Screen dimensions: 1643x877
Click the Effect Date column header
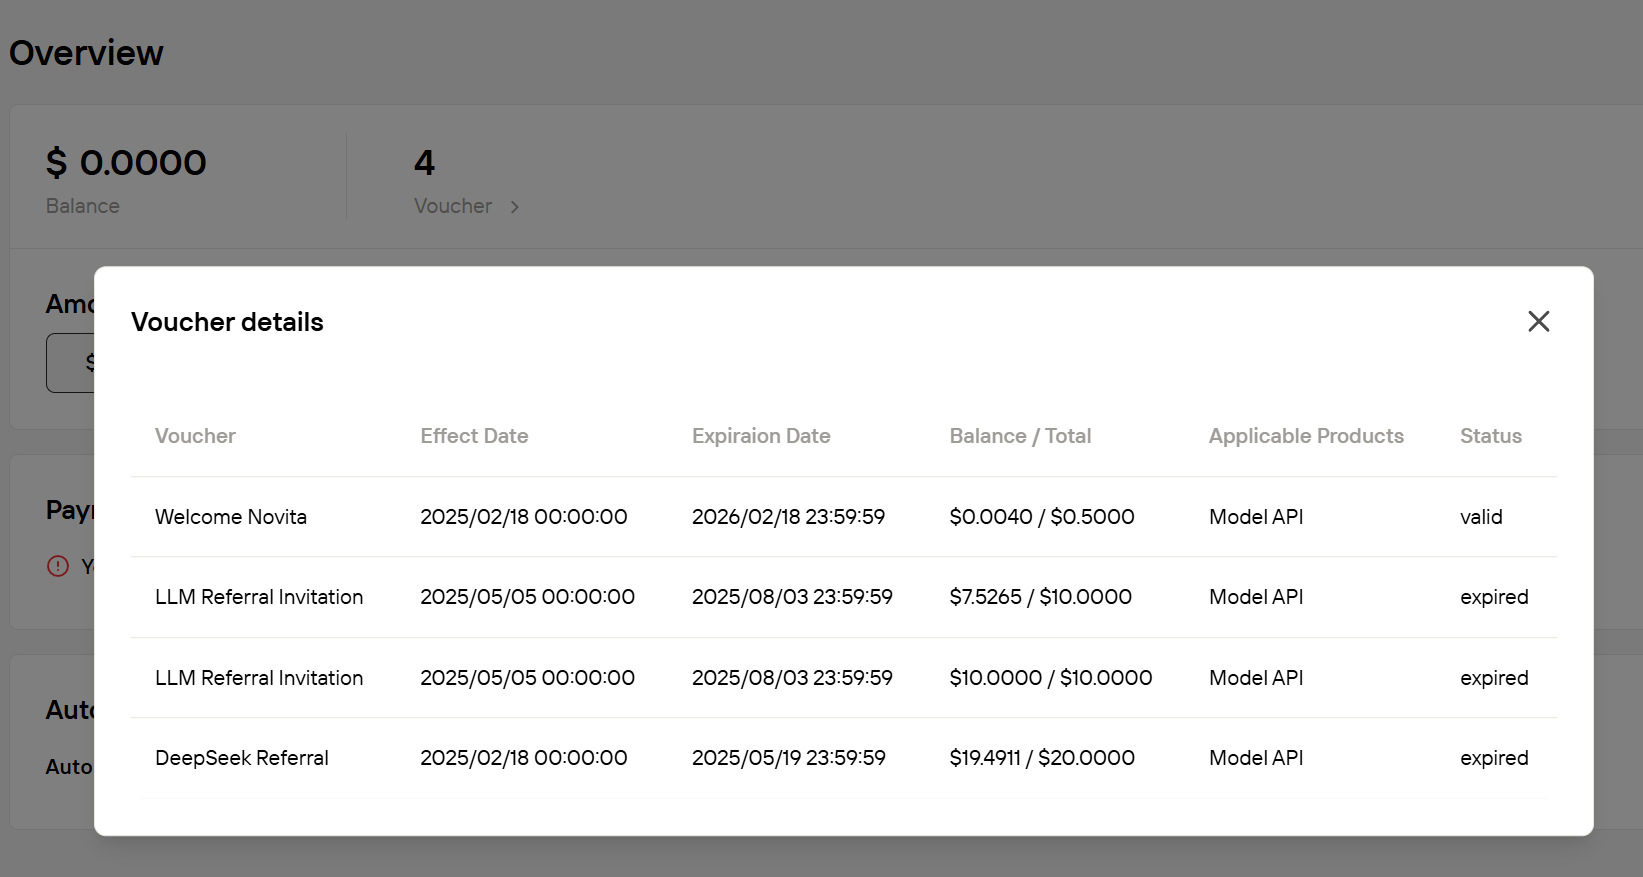coord(474,436)
